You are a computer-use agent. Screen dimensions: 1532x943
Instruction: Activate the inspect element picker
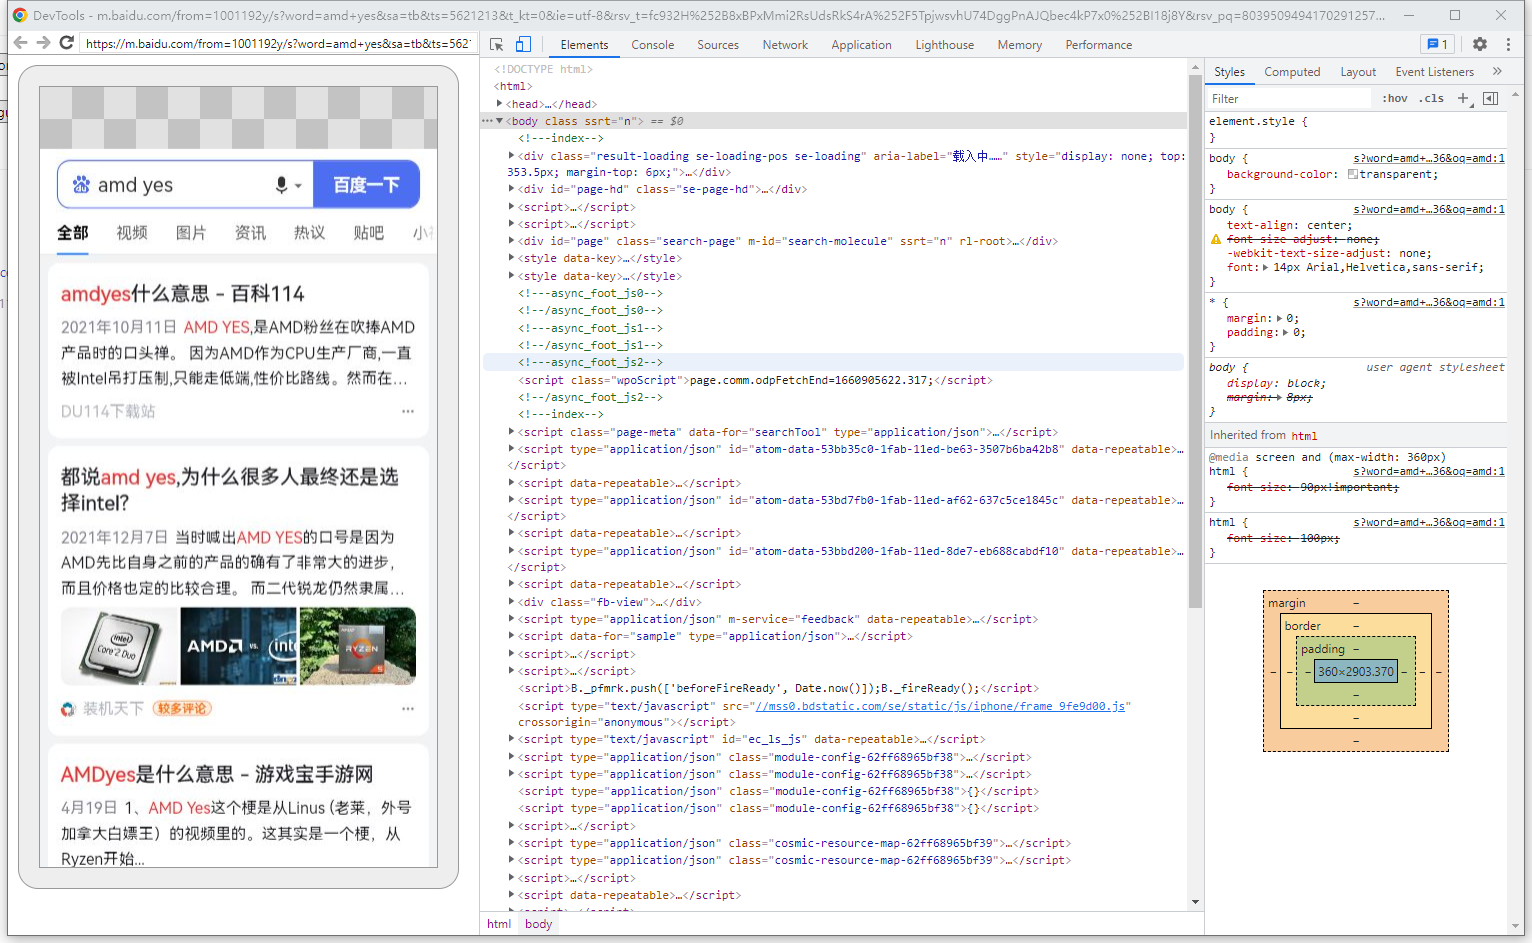[x=497, y=45]
